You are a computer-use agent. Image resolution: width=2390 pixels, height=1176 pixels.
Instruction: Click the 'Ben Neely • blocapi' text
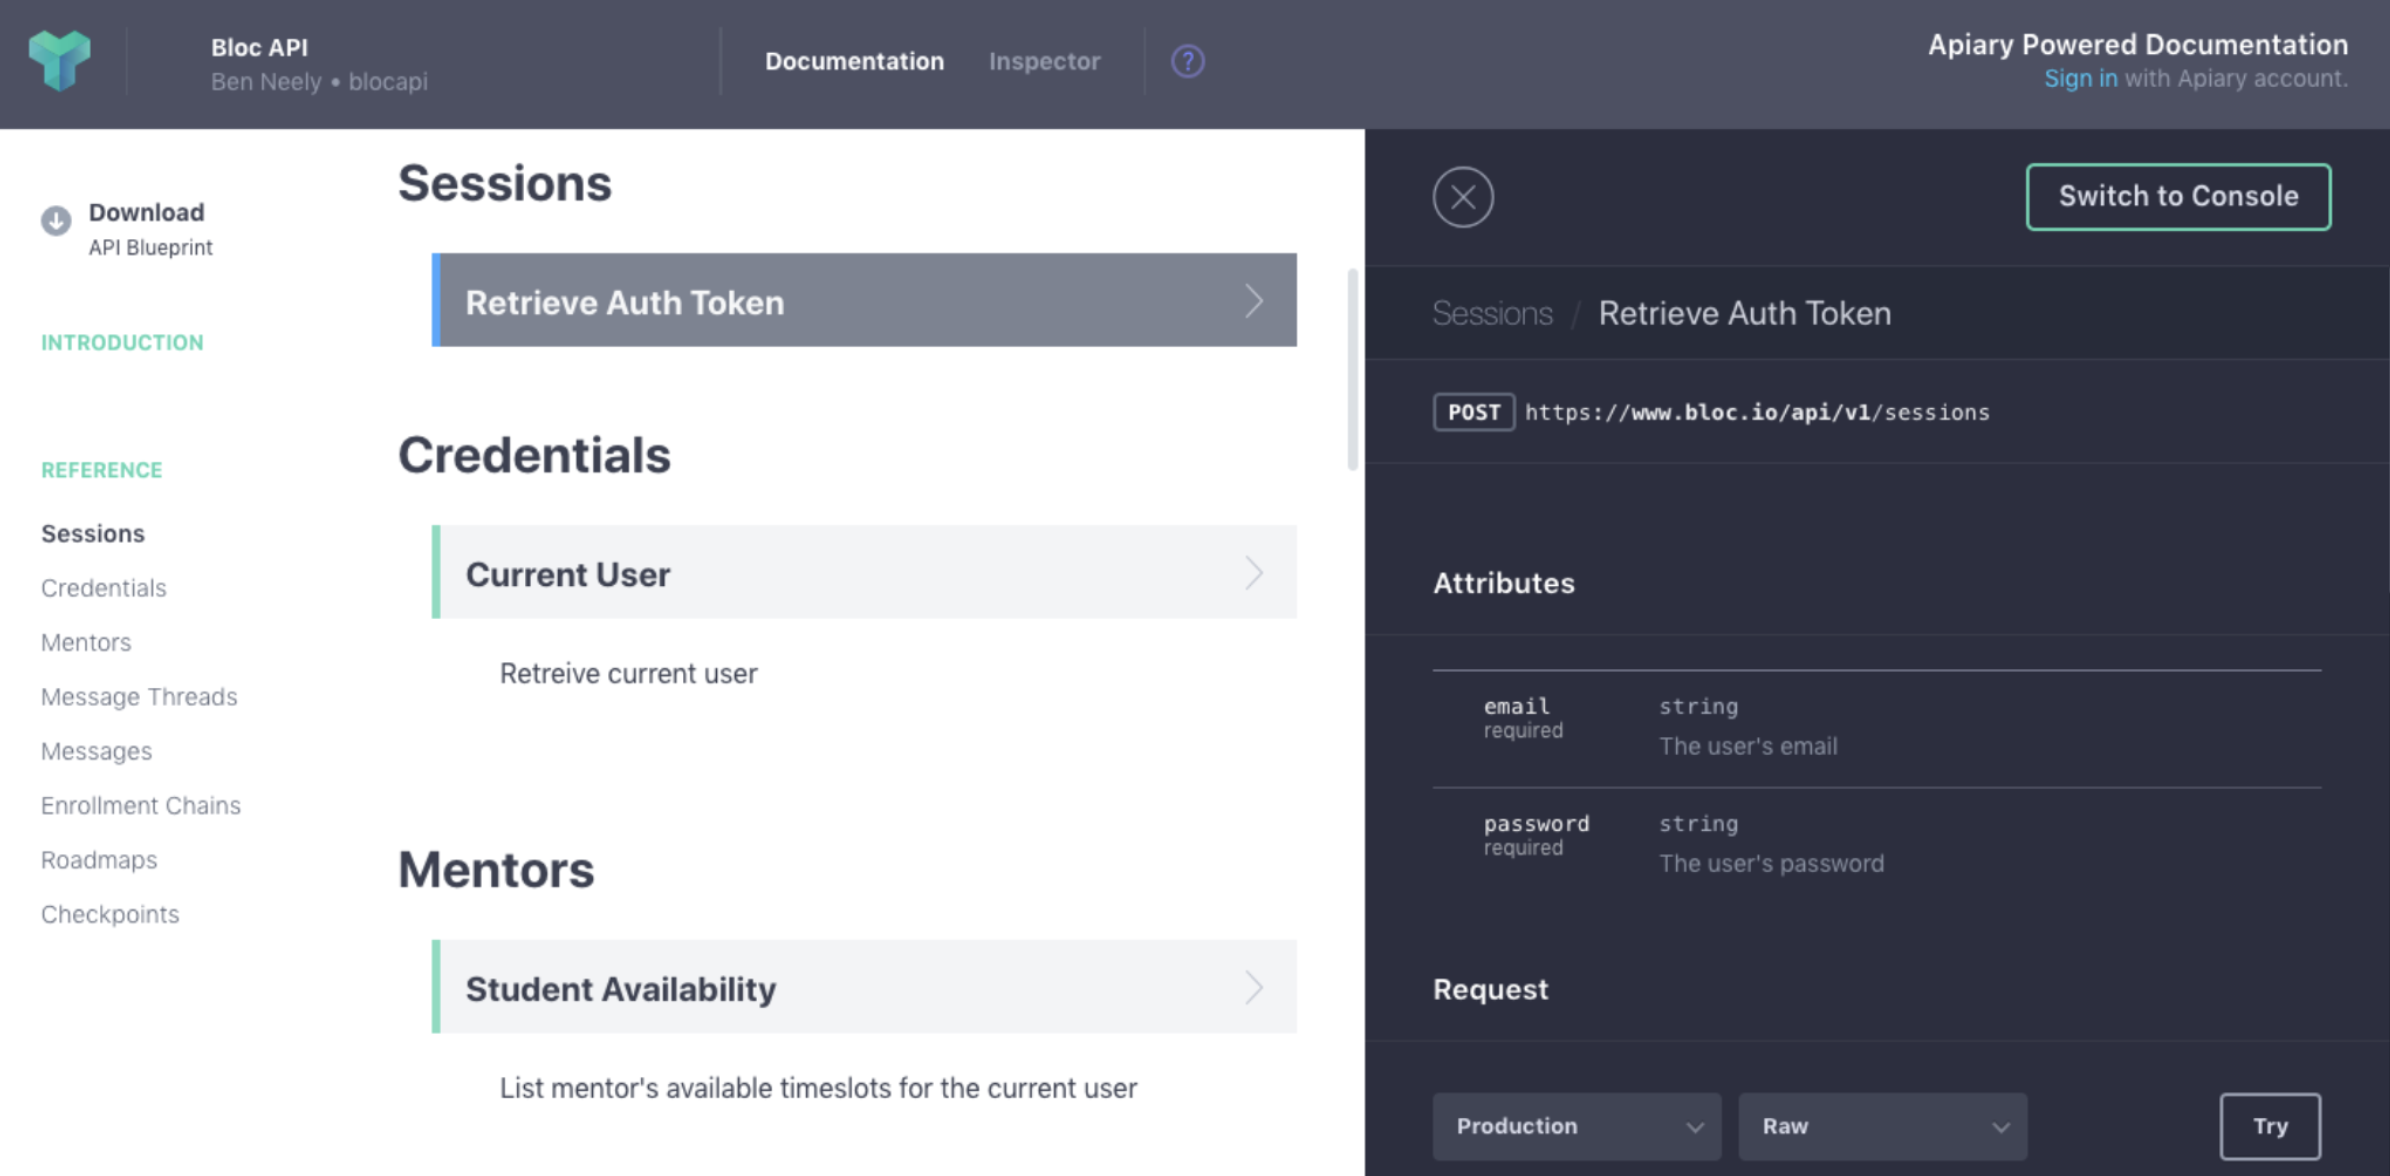point(319,82)
